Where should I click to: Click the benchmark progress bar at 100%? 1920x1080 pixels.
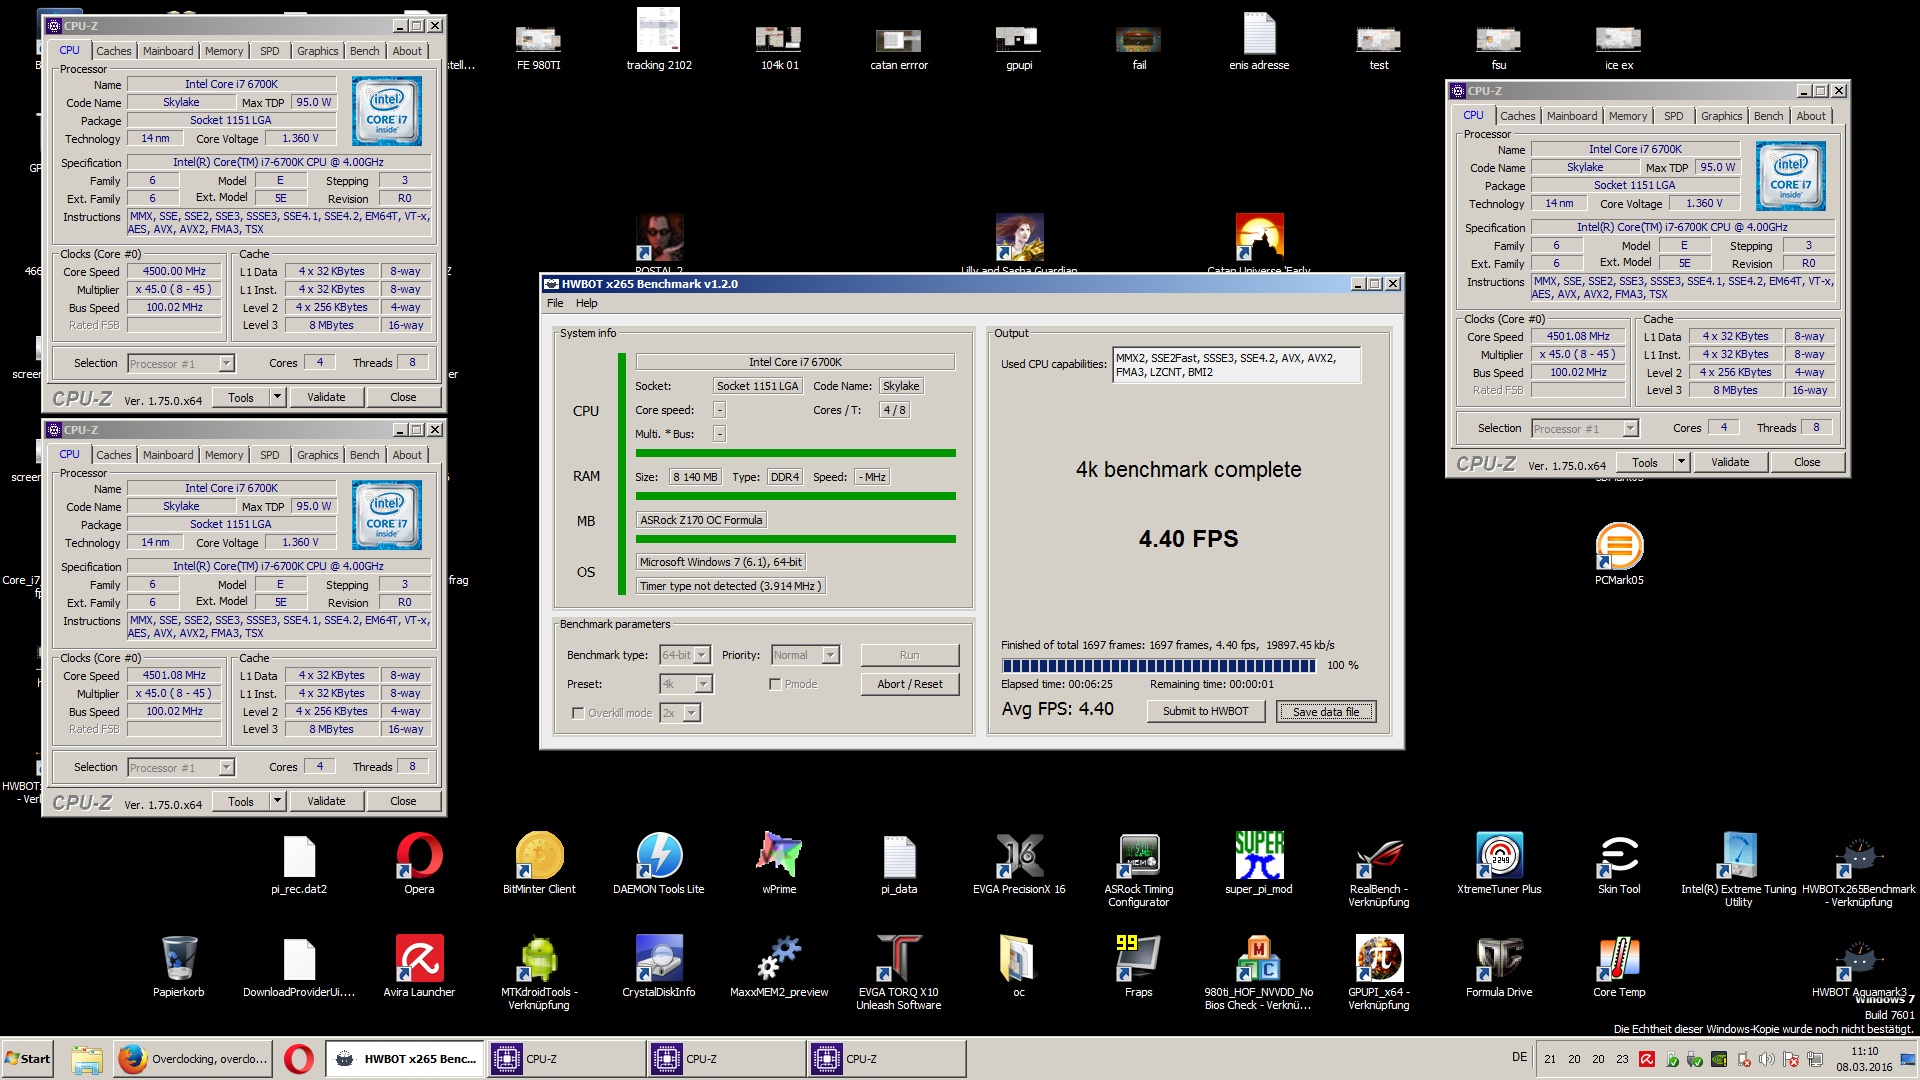(x=1159, y=666)
